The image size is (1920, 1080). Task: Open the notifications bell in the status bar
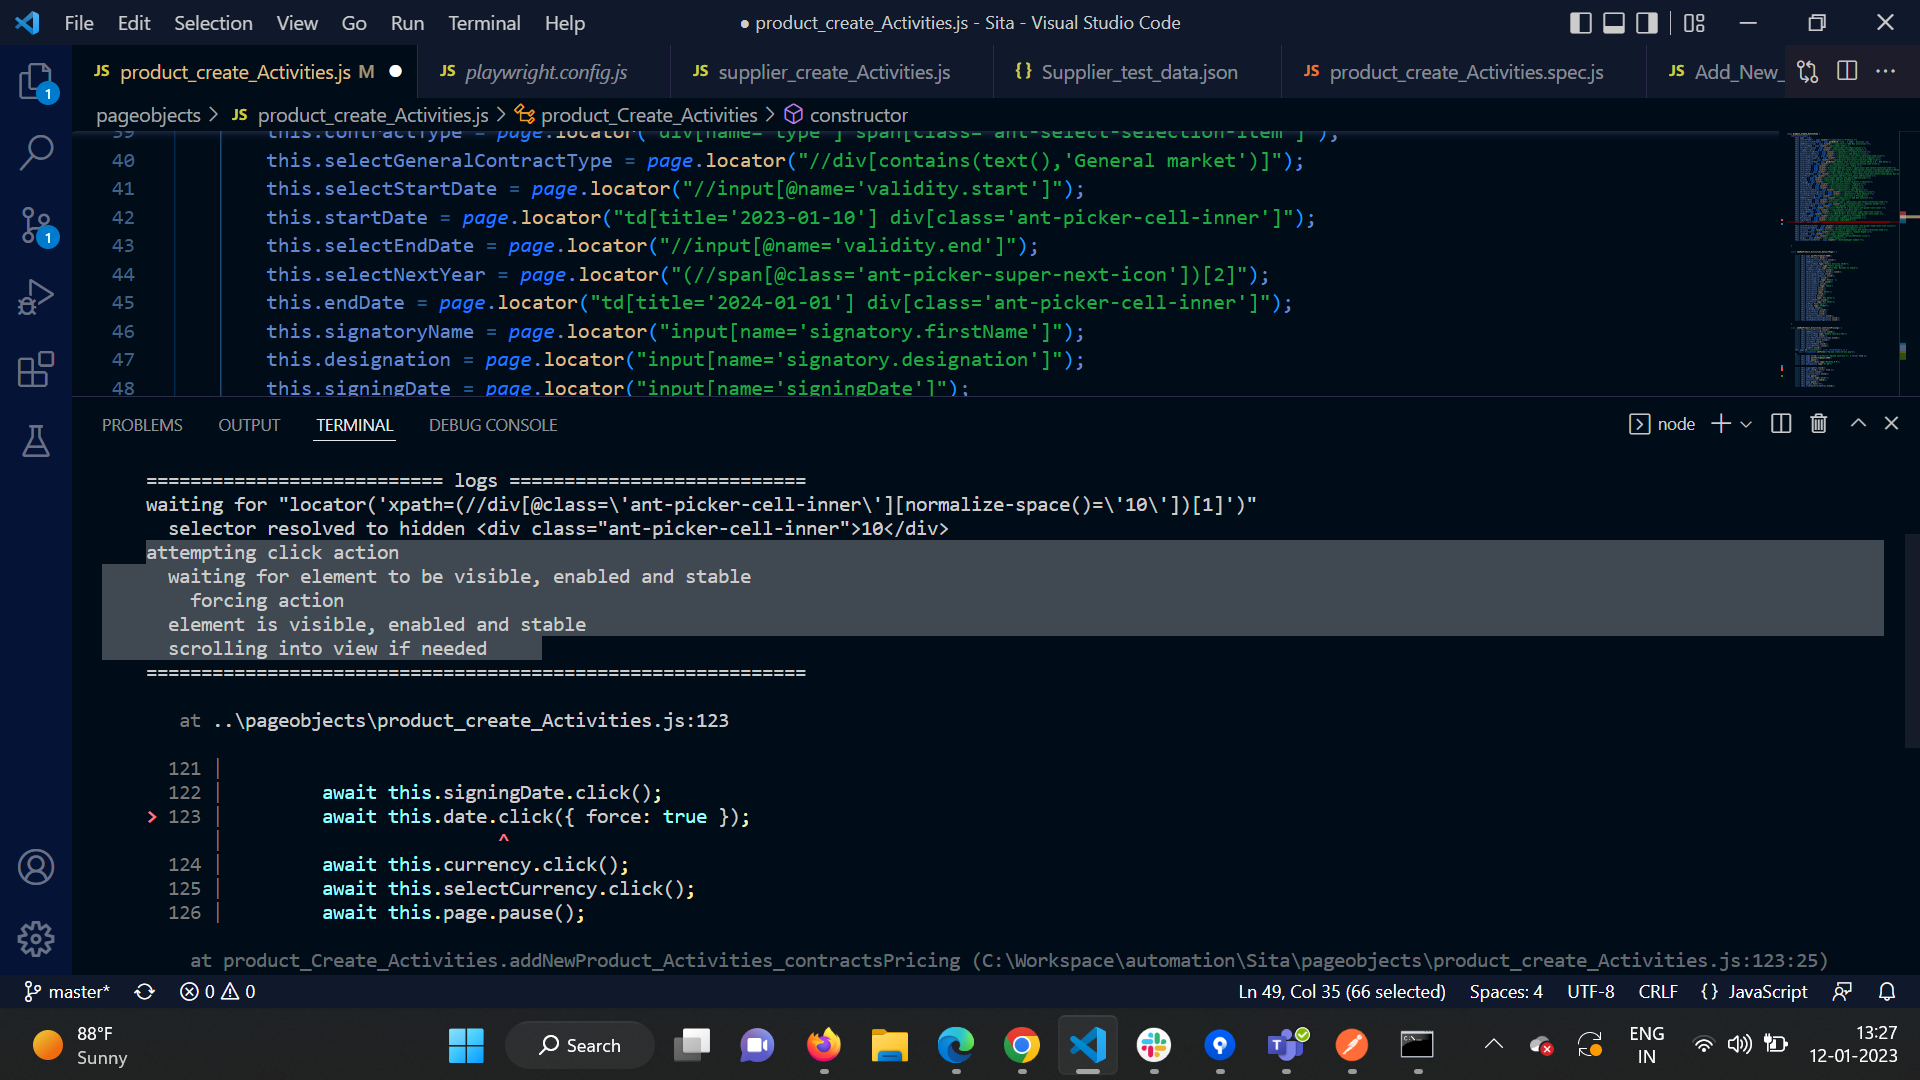(x=1887, y=991)
